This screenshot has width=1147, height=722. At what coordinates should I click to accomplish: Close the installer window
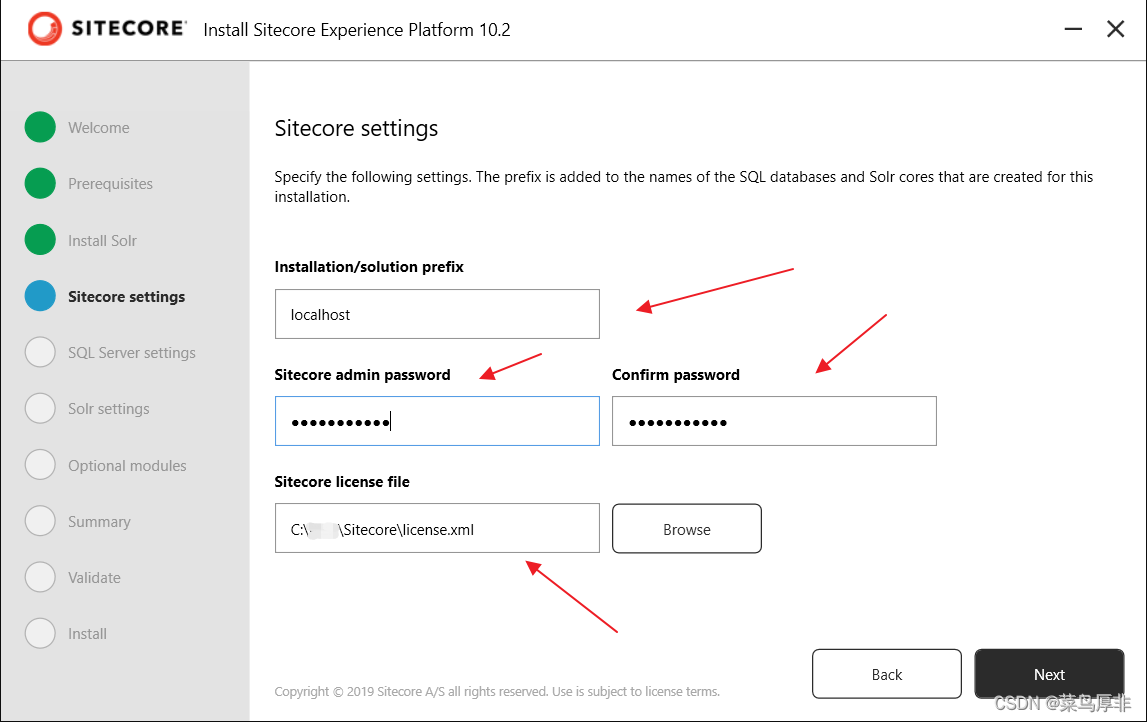pos(1116,29)
